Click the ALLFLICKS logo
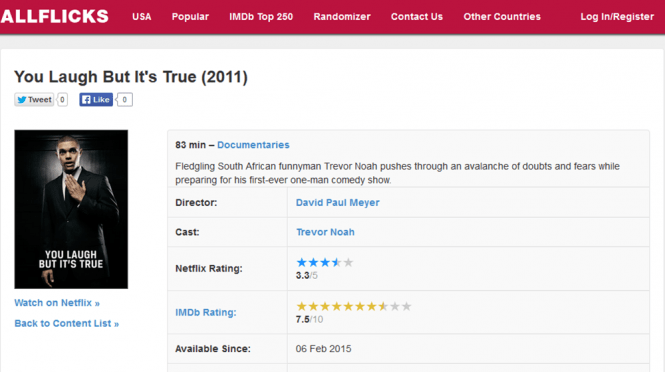Screen dimensions: 665x372 pyautogui.click(x=54, y=17)
